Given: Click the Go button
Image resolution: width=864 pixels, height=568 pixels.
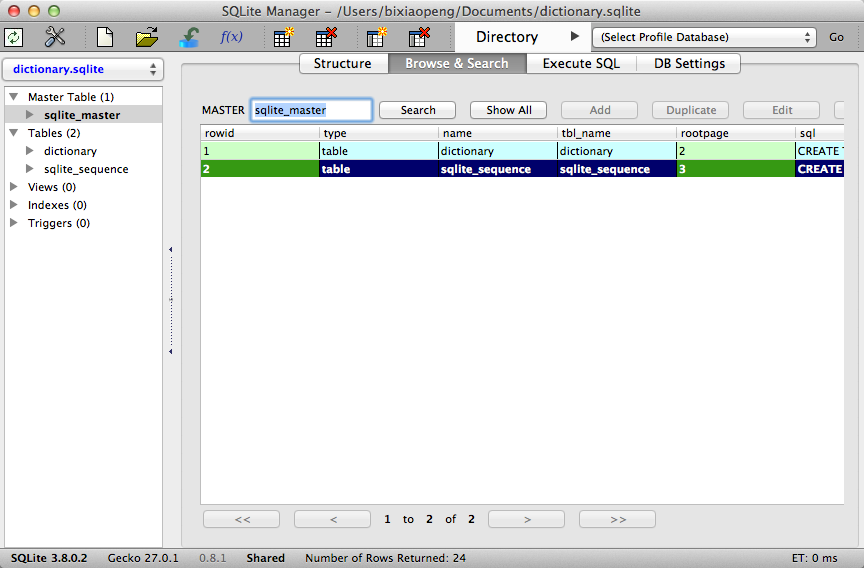Looking at the screenshot, I should pyautogui.click(x=836, y=37).
